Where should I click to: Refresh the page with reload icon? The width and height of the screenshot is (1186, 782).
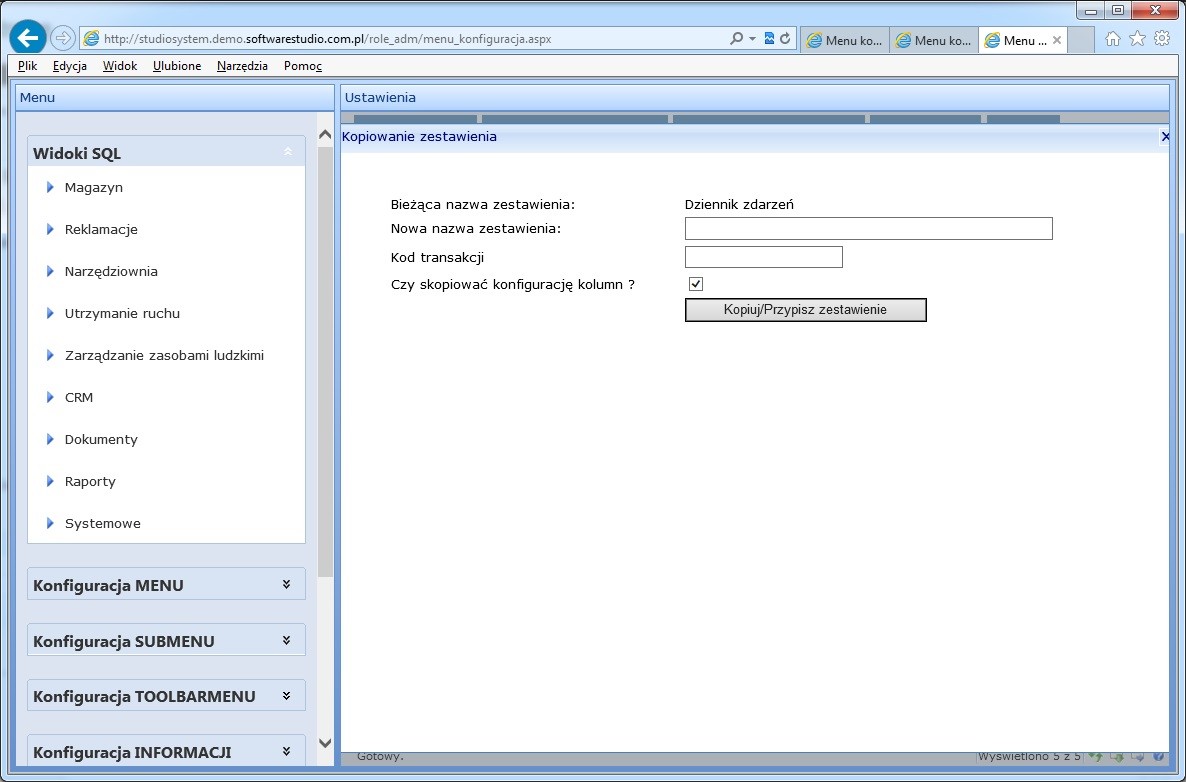click(785, 39)
